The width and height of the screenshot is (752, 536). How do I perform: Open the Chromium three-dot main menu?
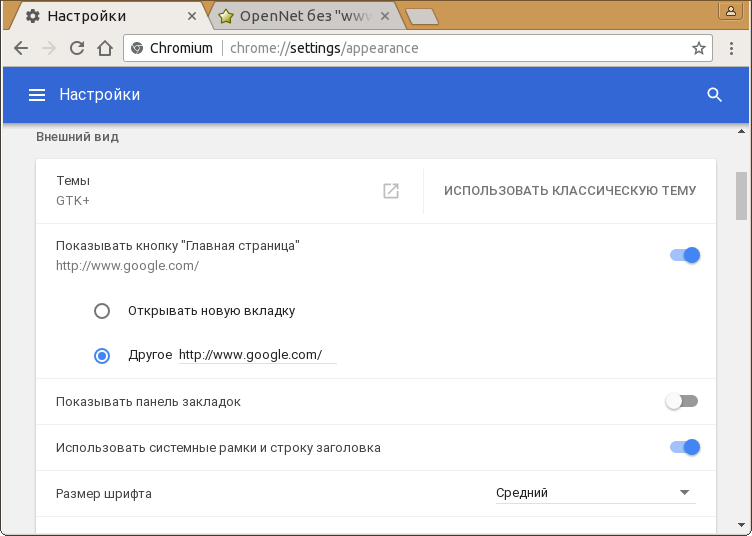pos(730,48)
